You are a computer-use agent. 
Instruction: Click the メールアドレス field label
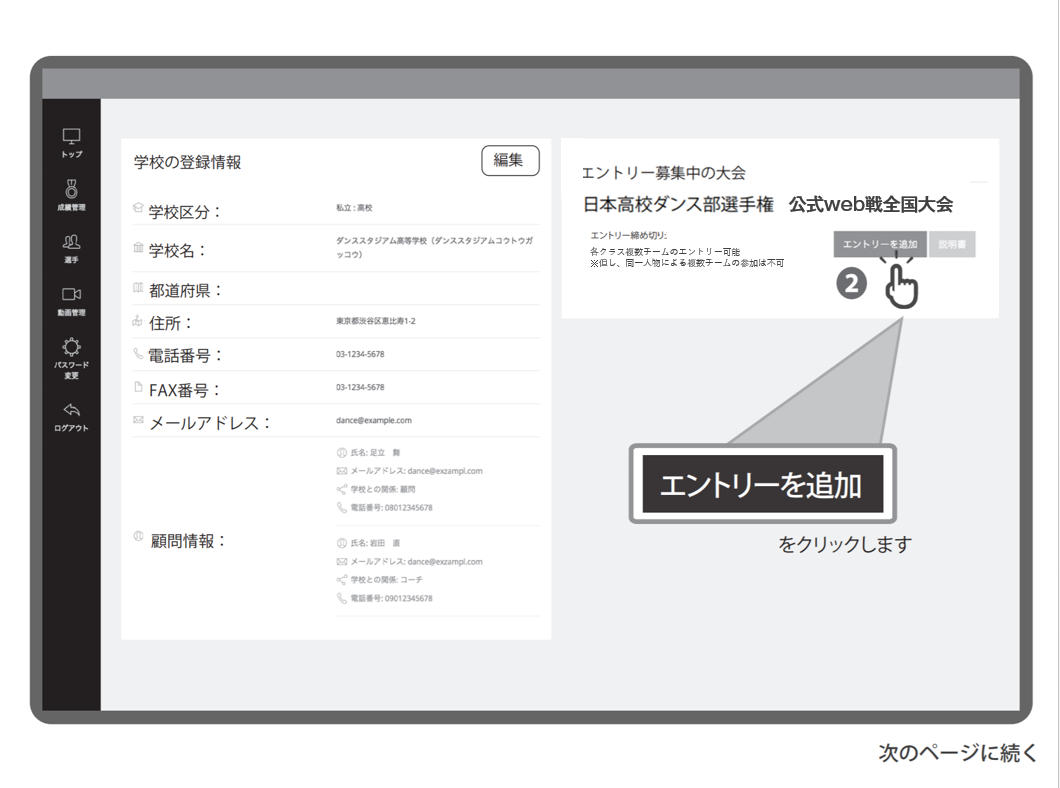pyautogui.click(x=210, y=423)
